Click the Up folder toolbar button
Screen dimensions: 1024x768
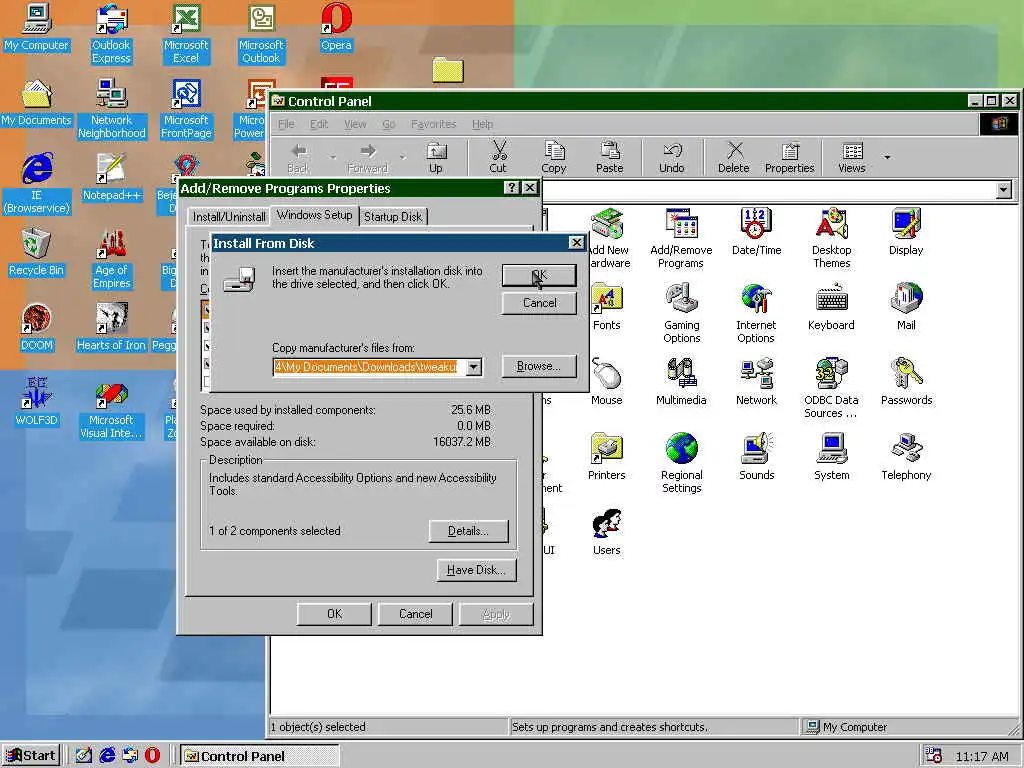pos(436,157)
